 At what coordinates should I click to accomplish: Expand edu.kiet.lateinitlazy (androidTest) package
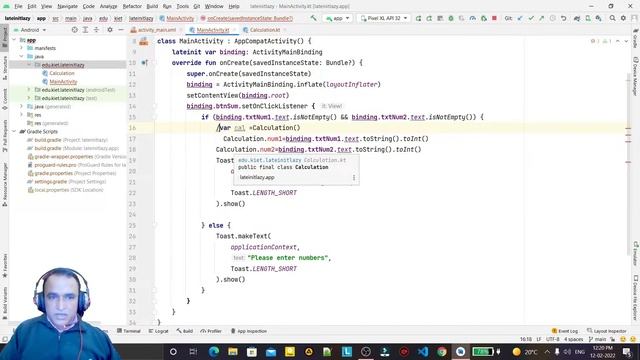pos(29,90)
